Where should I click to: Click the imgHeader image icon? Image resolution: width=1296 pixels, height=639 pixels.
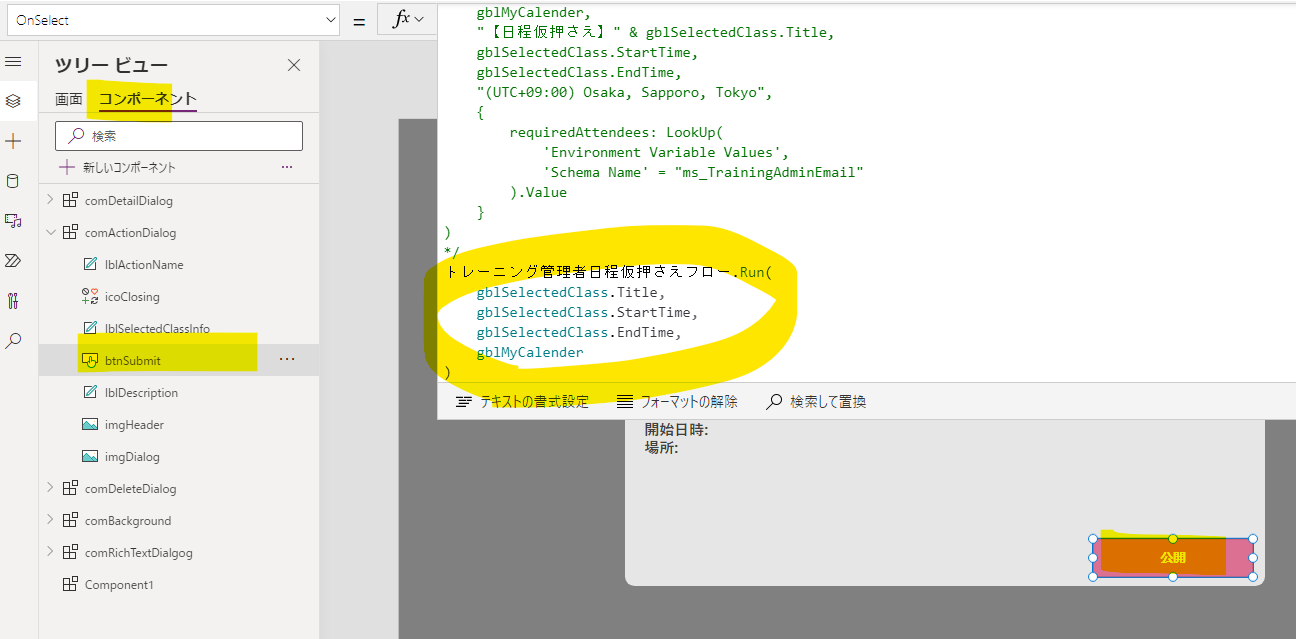pyautogui.click(x=89, y=425)
